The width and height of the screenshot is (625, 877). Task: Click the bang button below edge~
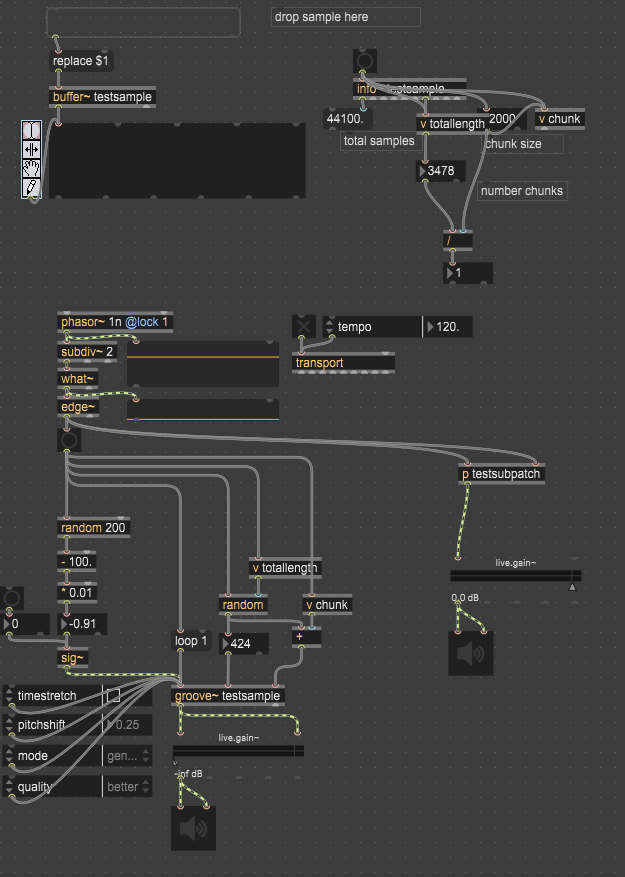coord(69,440)
